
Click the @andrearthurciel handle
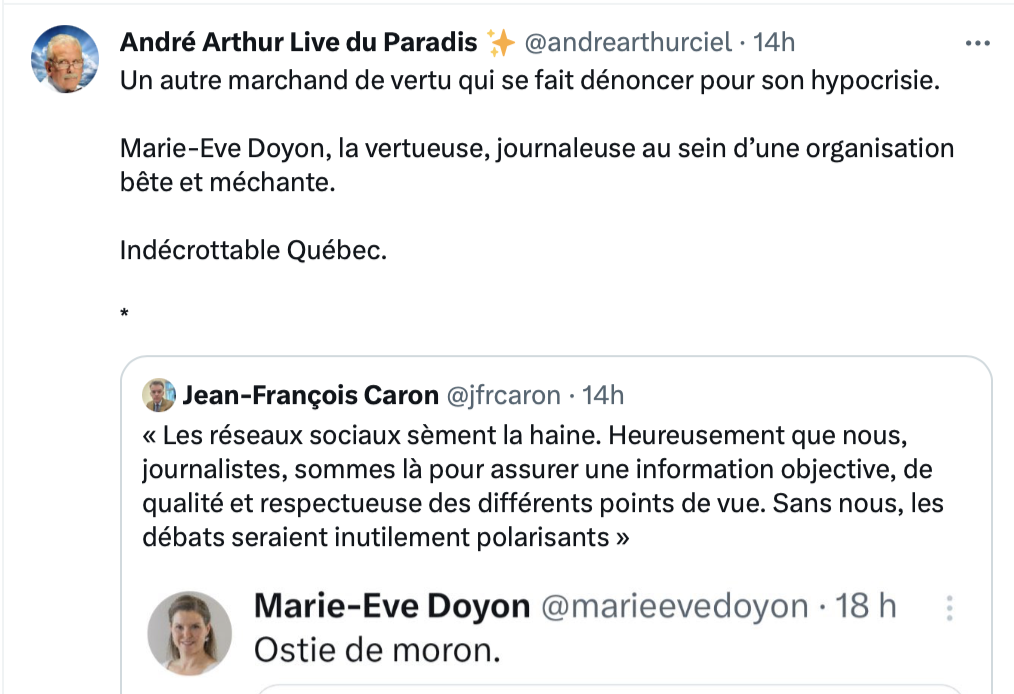point(628,43)
